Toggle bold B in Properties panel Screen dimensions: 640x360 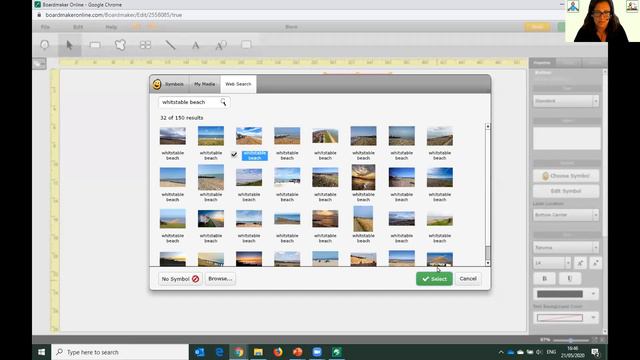pyautogui.click(x=544, y=278)
